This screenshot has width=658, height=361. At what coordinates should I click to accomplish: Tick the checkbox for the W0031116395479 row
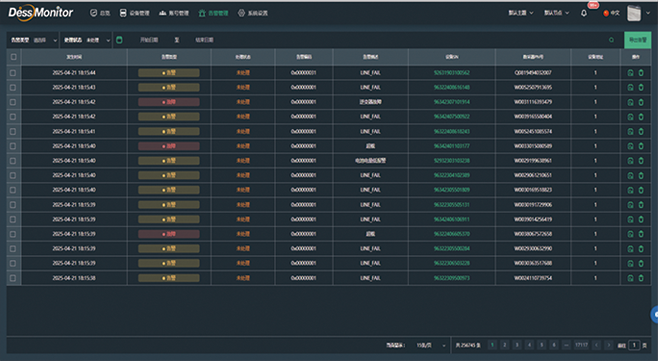point(13,102)
